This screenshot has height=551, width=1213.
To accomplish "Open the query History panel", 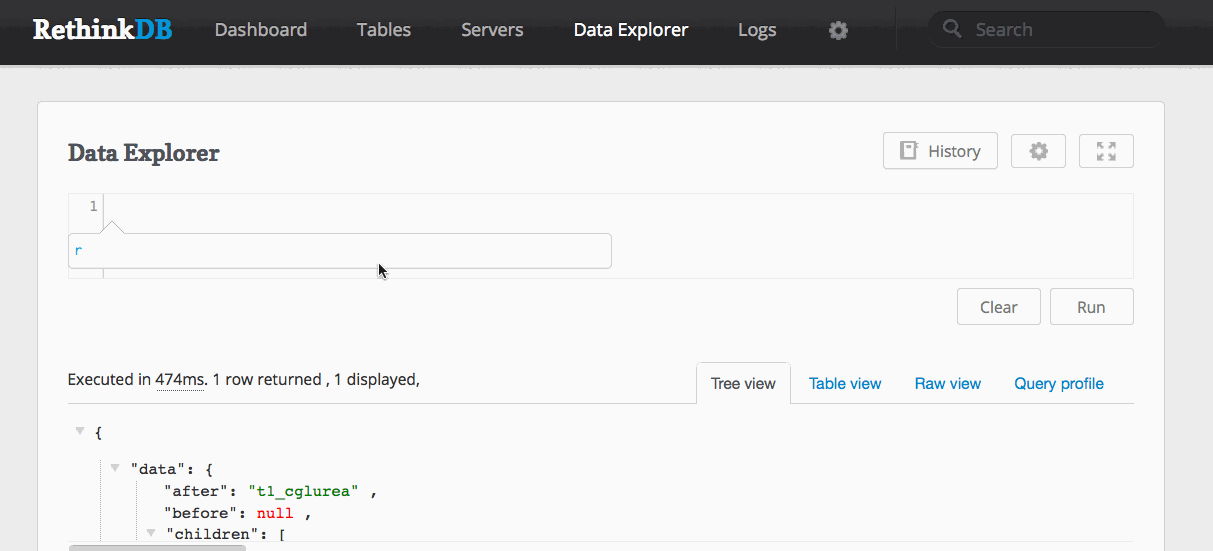I will (940, 151).
